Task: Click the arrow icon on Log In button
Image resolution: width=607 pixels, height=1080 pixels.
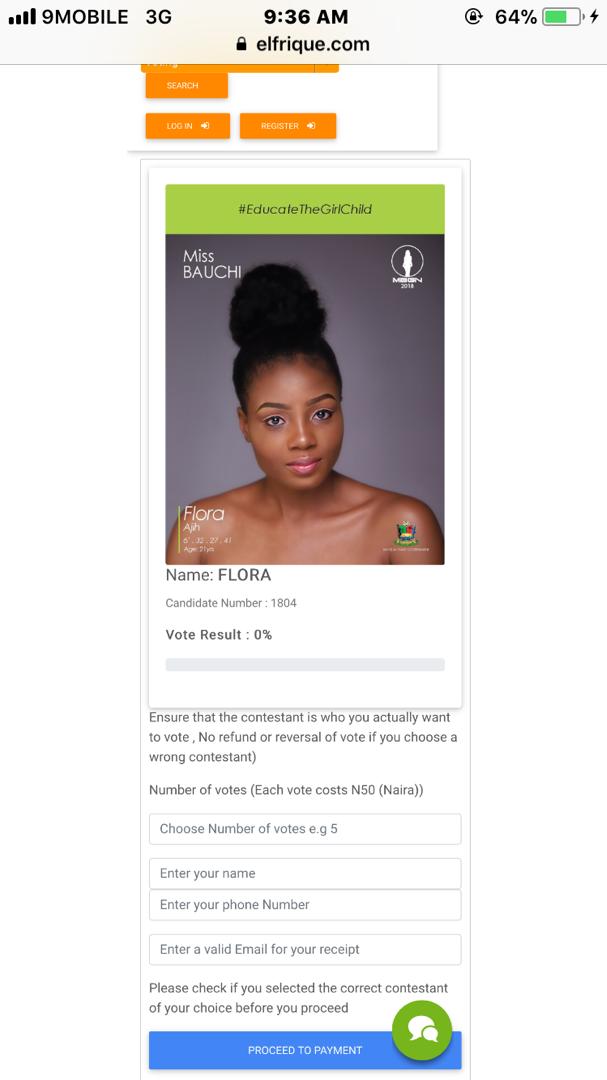Action: [205, 126]
